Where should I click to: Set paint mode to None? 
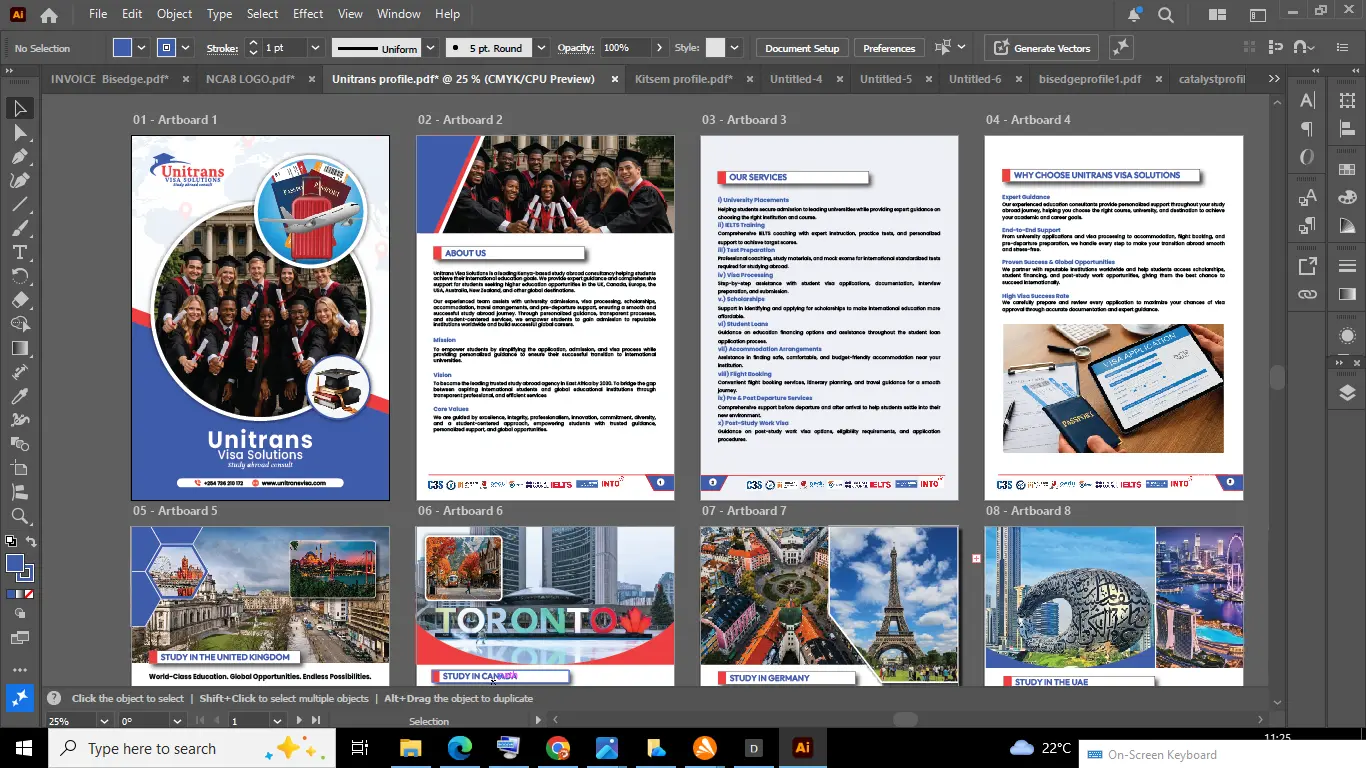coord(29,594)
